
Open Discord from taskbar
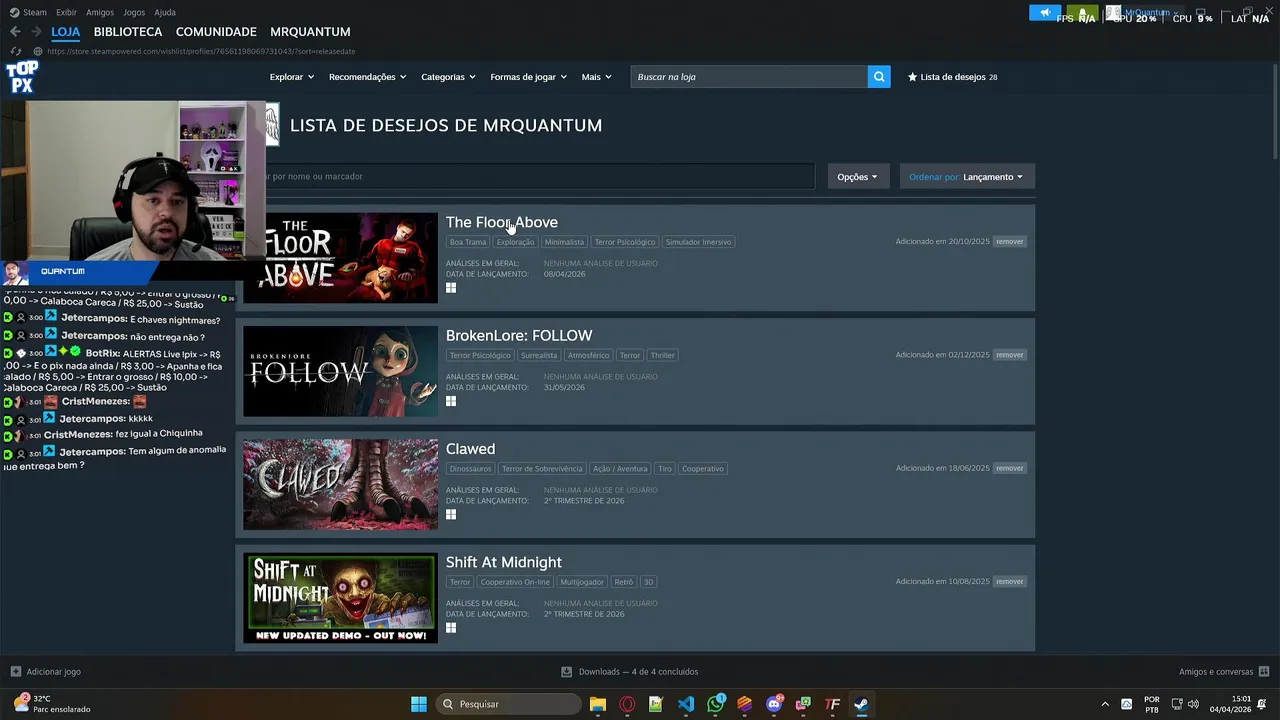(x=774, y=704)
